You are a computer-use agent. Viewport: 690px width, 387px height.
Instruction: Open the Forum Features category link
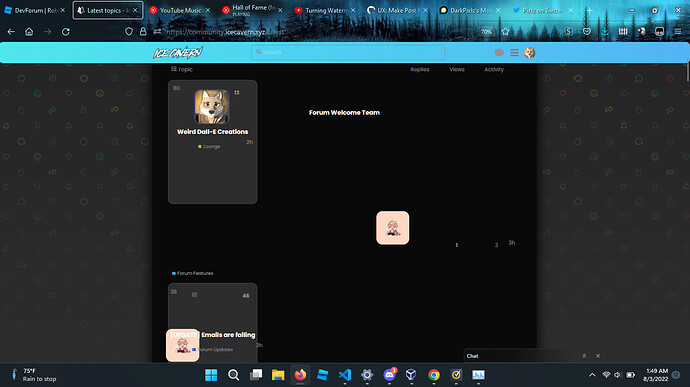tap(192, 273)
